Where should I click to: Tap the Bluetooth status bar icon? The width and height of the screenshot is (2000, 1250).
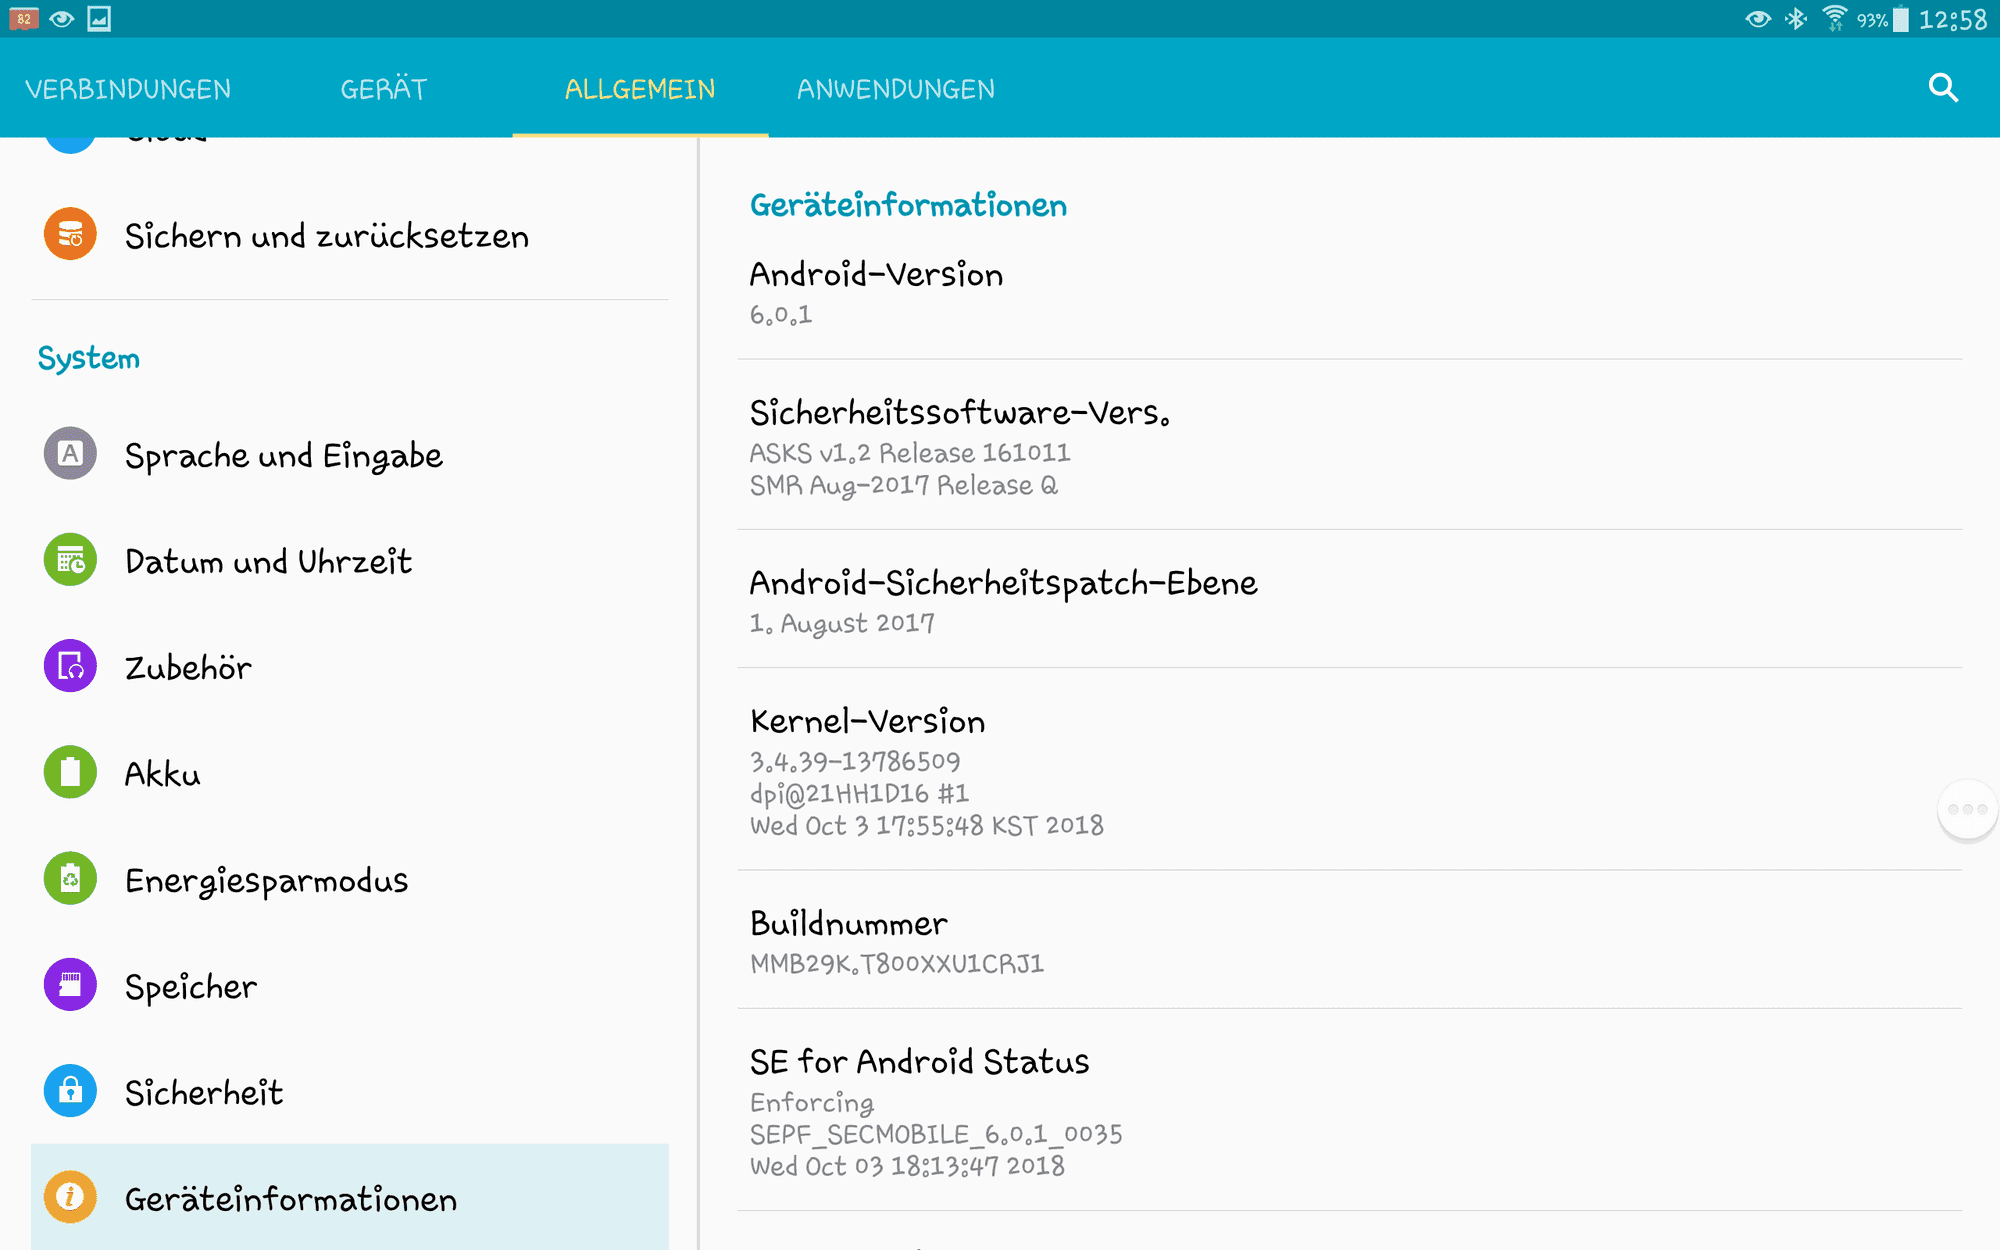(1796, 19)
